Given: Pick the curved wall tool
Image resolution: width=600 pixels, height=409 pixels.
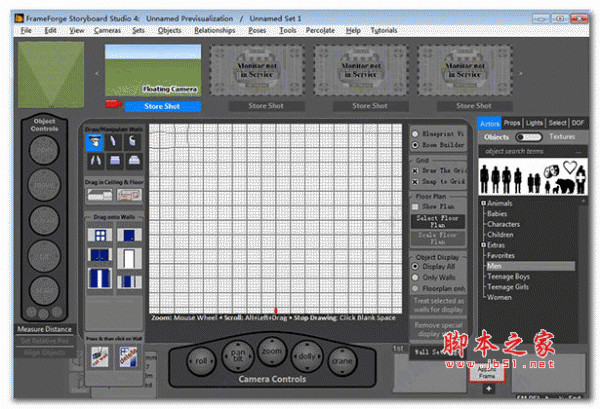Looking at the screenshot, I should (132, 142).
